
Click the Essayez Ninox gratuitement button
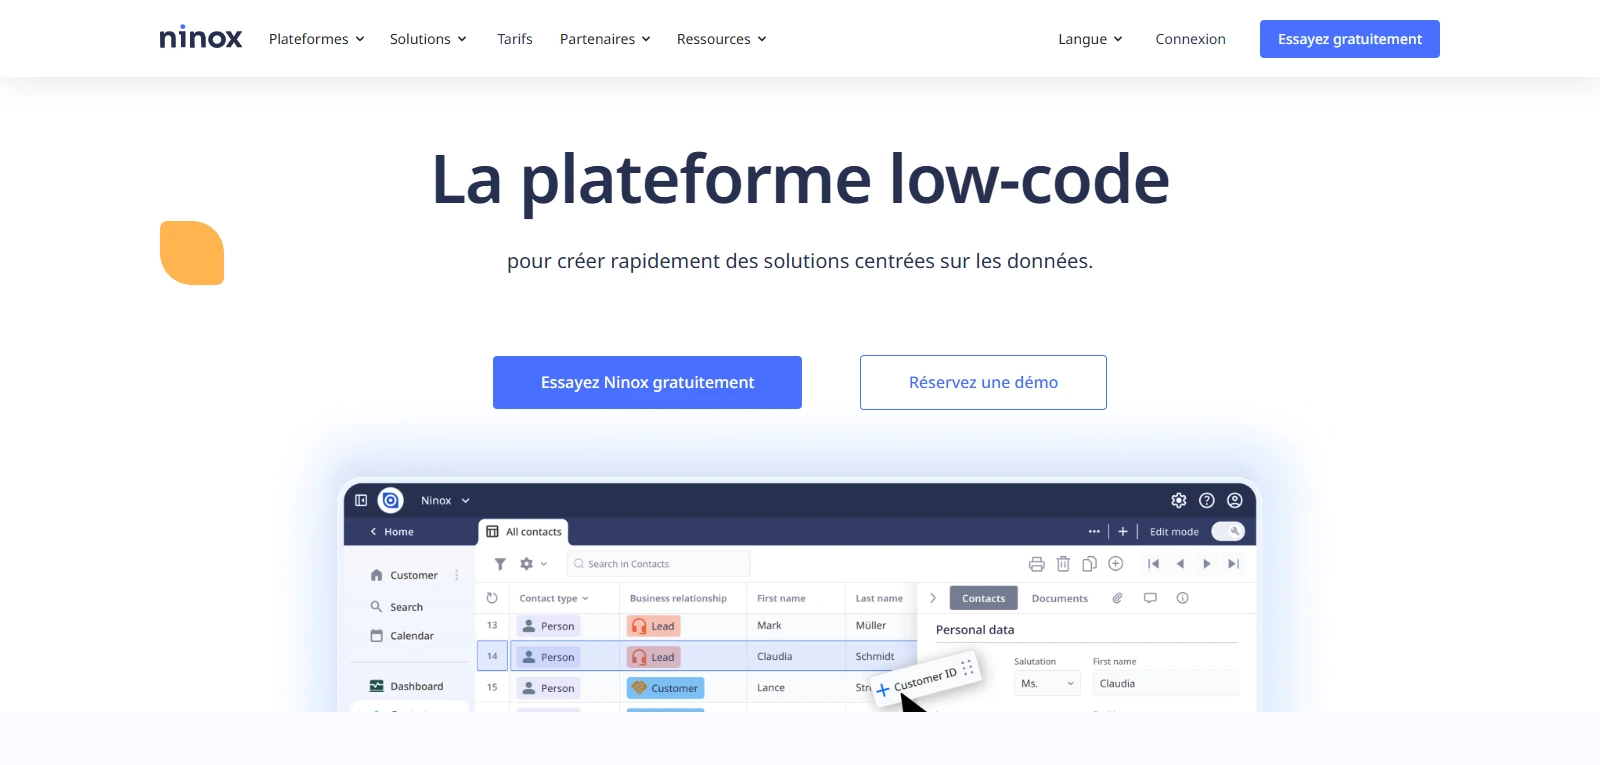(x=647, y=382)
